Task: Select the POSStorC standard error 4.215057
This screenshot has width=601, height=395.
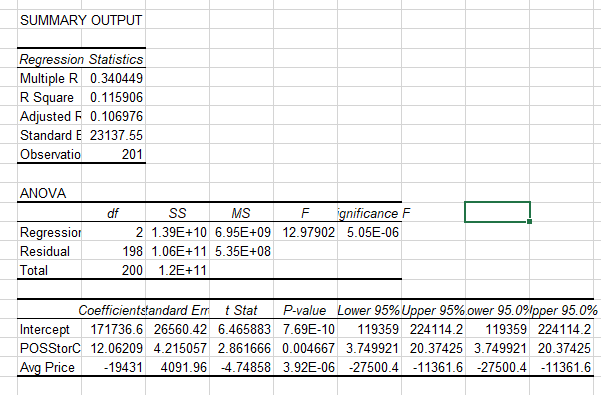Action: point(180,348)
